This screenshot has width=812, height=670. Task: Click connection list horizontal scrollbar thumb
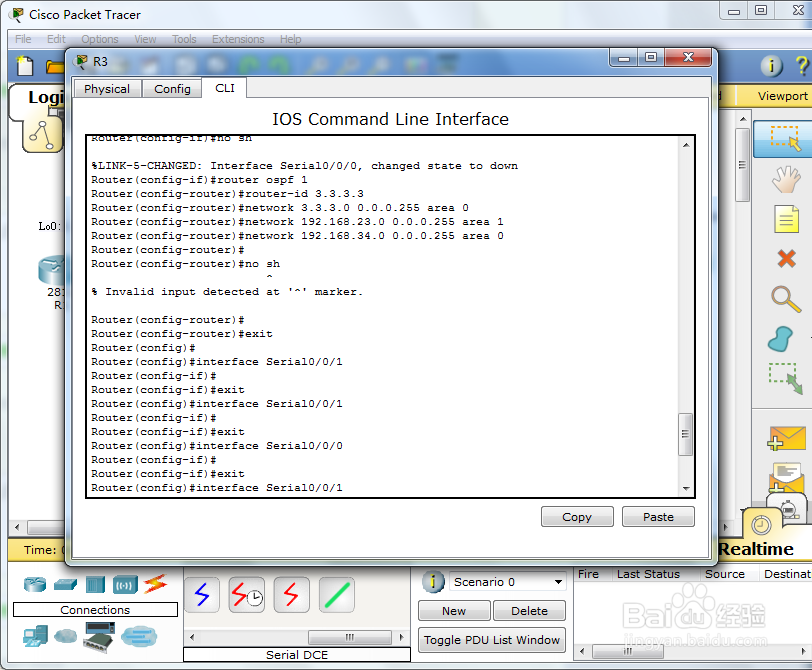[x=350, y=637]
